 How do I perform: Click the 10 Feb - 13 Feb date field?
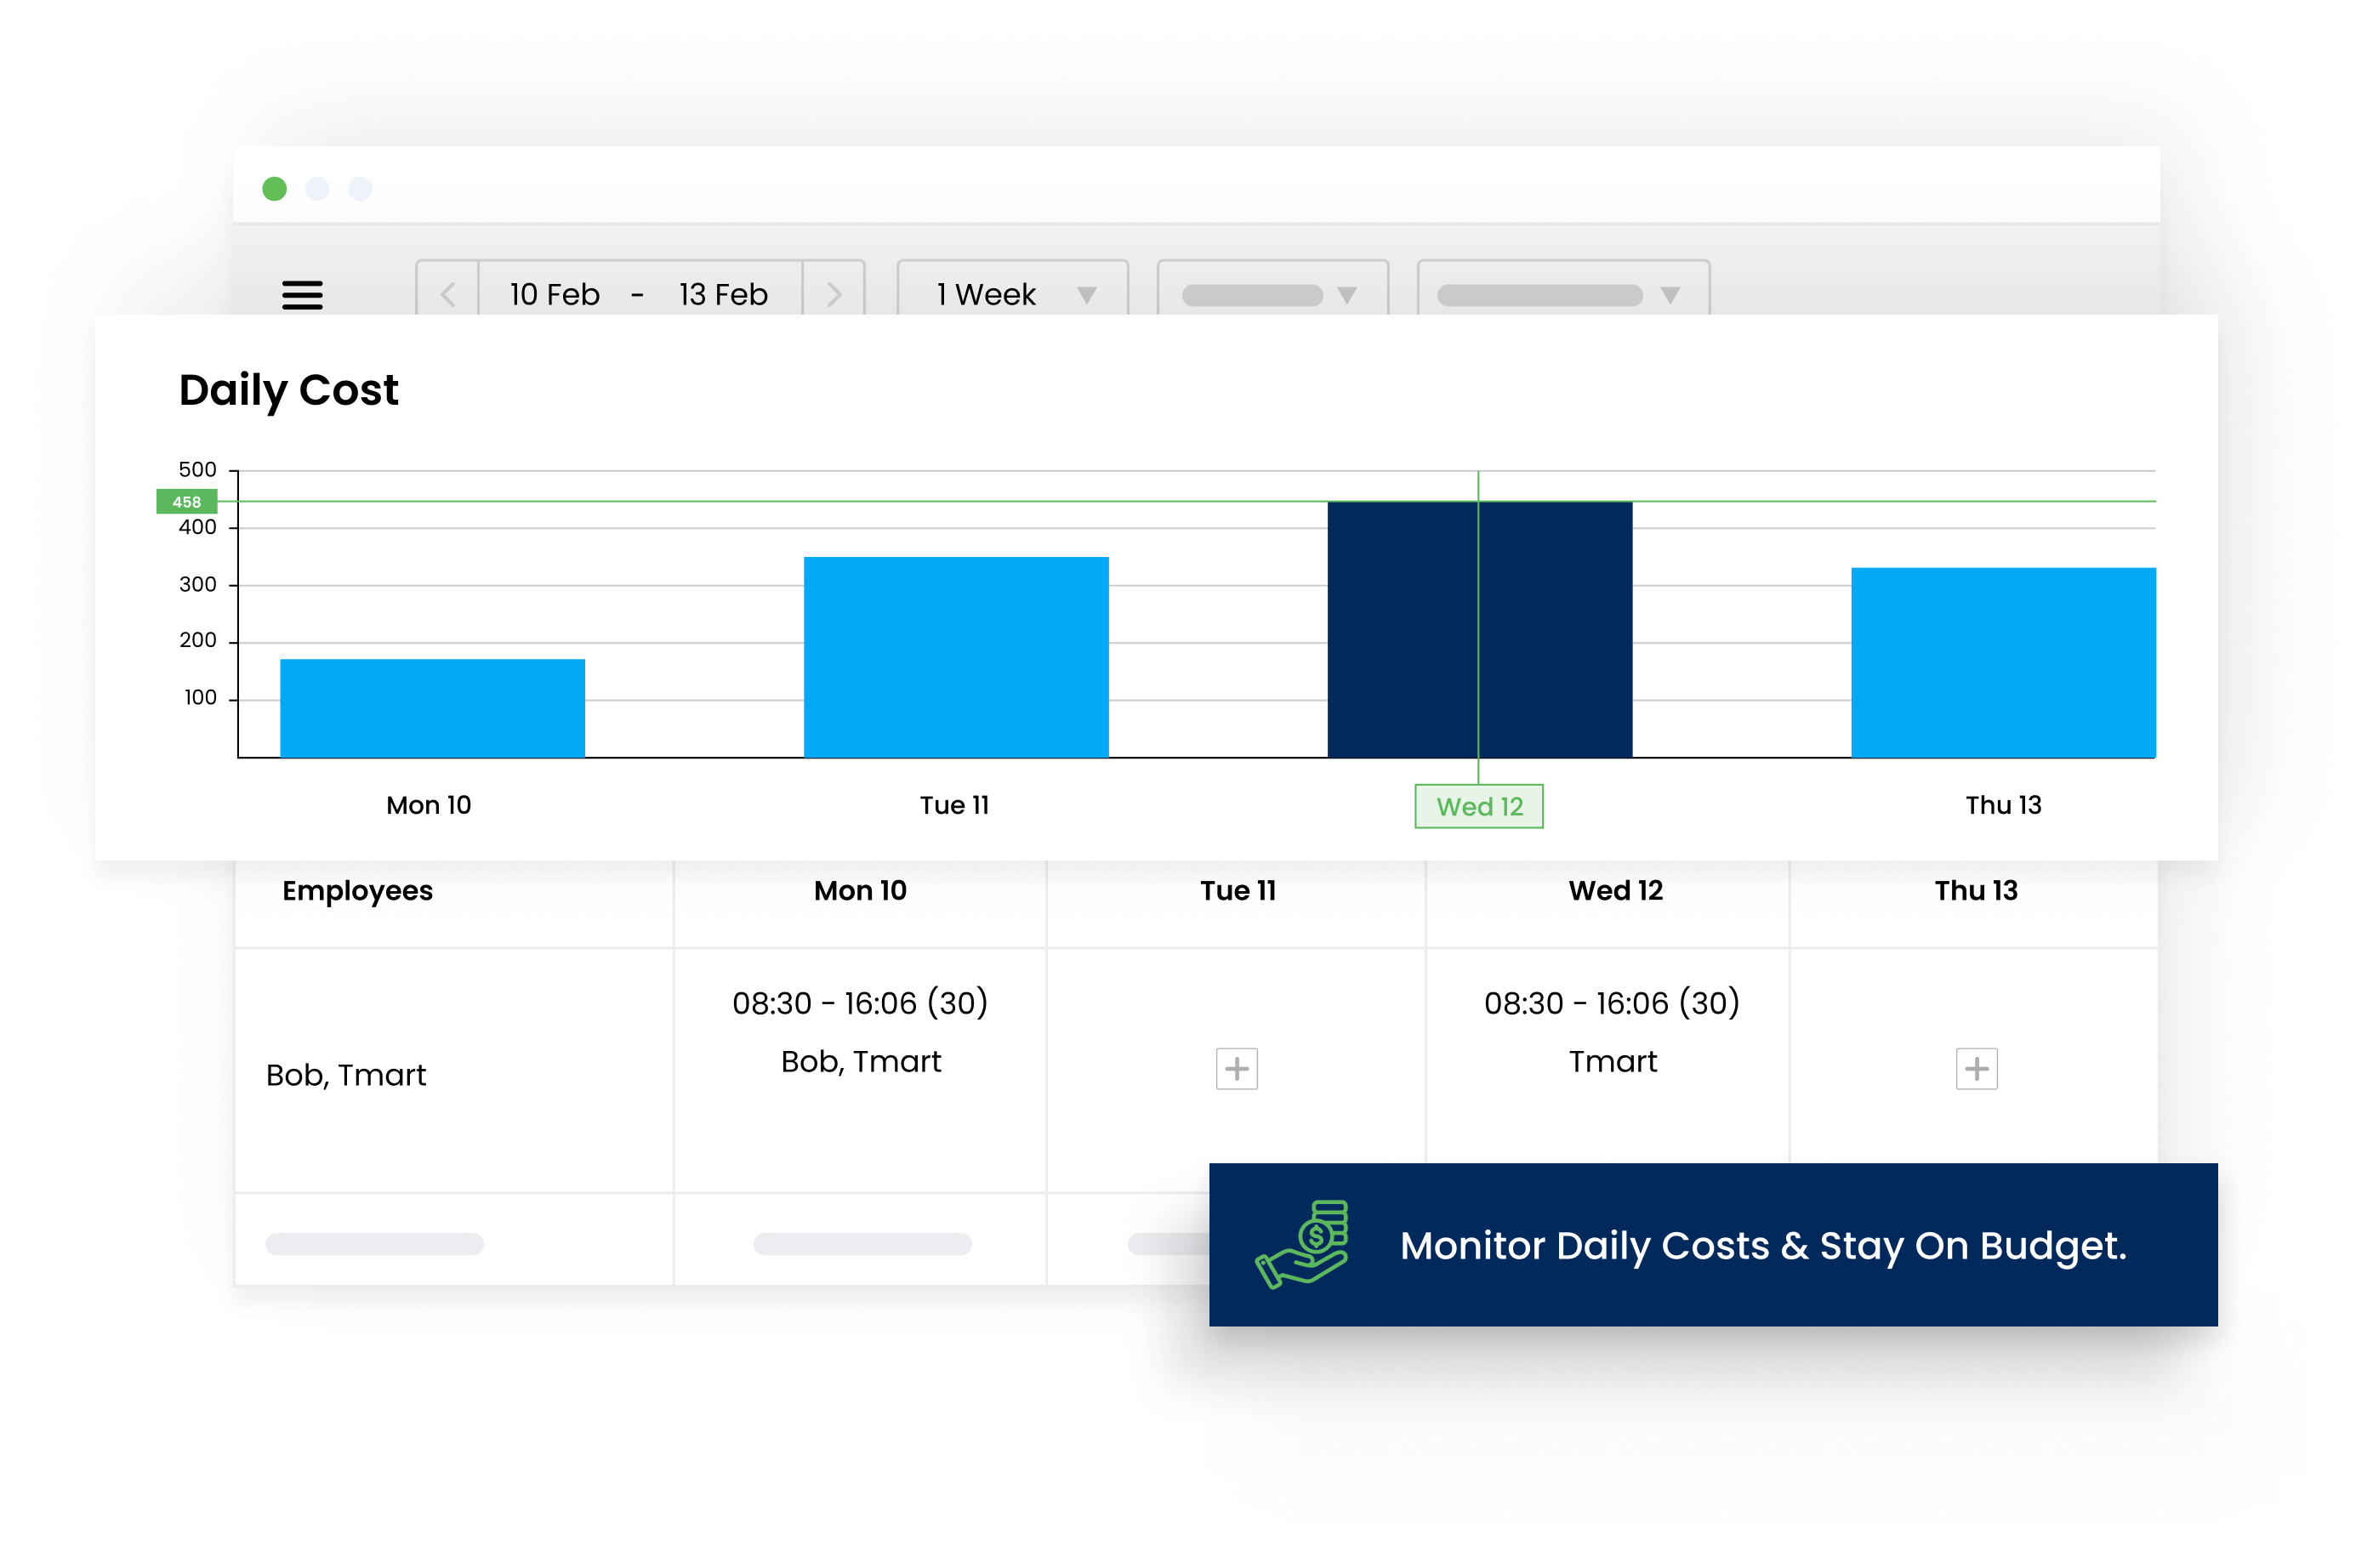(x=640, y=294)
